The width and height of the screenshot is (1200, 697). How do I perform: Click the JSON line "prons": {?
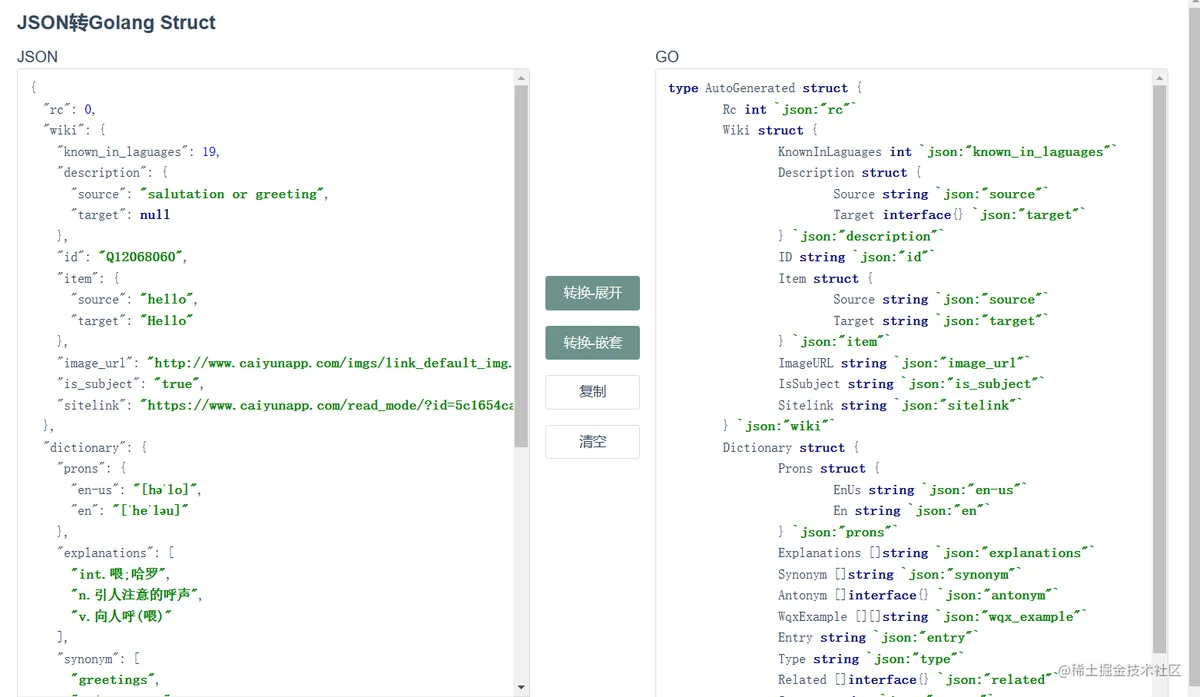(91, 468)
